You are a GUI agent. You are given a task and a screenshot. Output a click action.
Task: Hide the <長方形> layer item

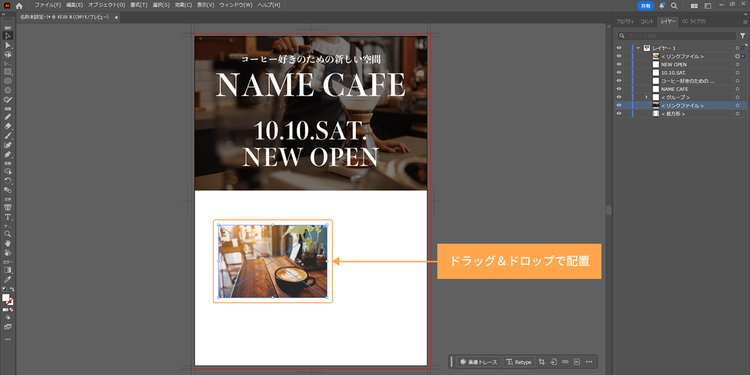(x=619, y=114)
